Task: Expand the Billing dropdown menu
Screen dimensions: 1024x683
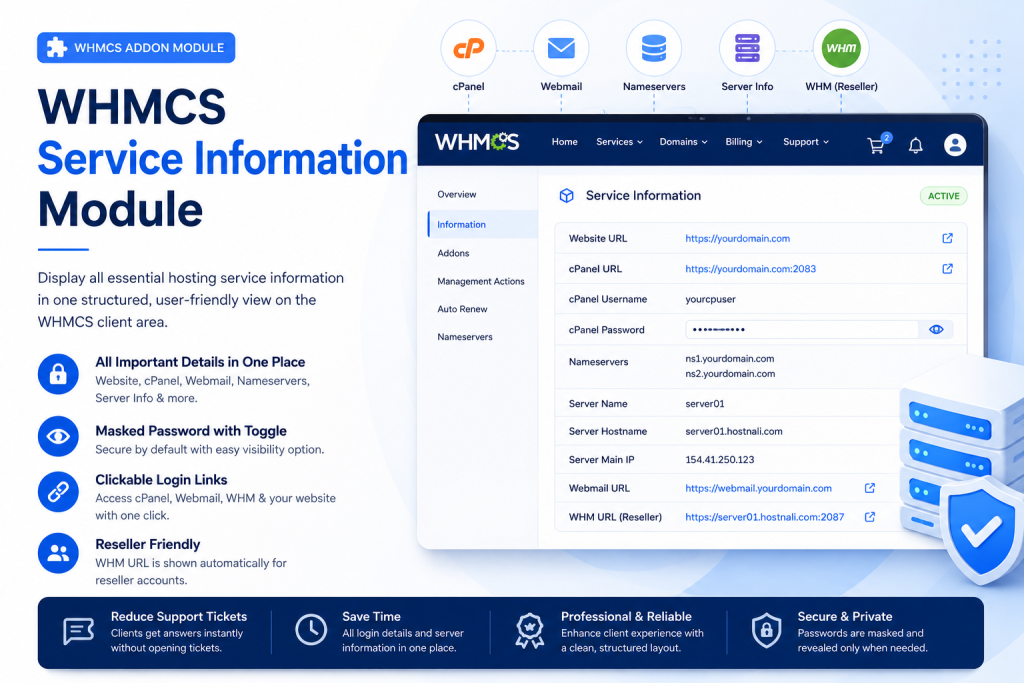Action: pyautogui.click(x=744, y=142)
